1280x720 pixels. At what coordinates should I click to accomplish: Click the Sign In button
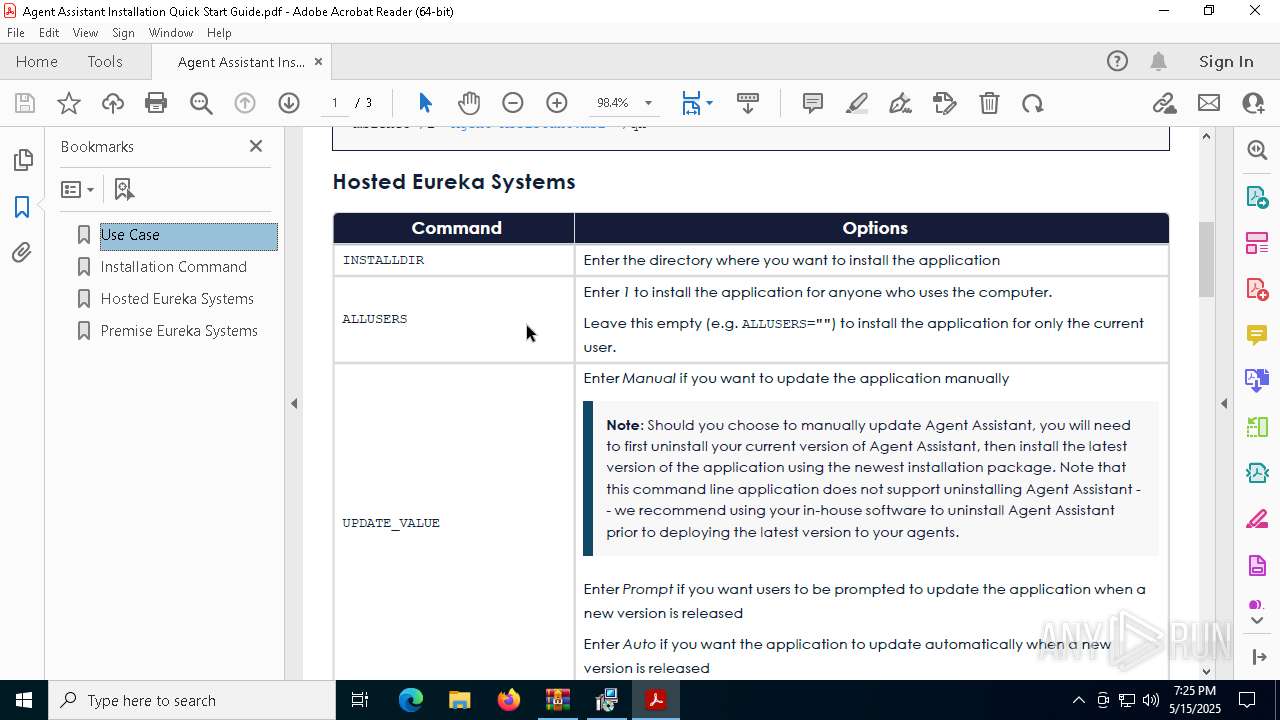coord(1226,61)
